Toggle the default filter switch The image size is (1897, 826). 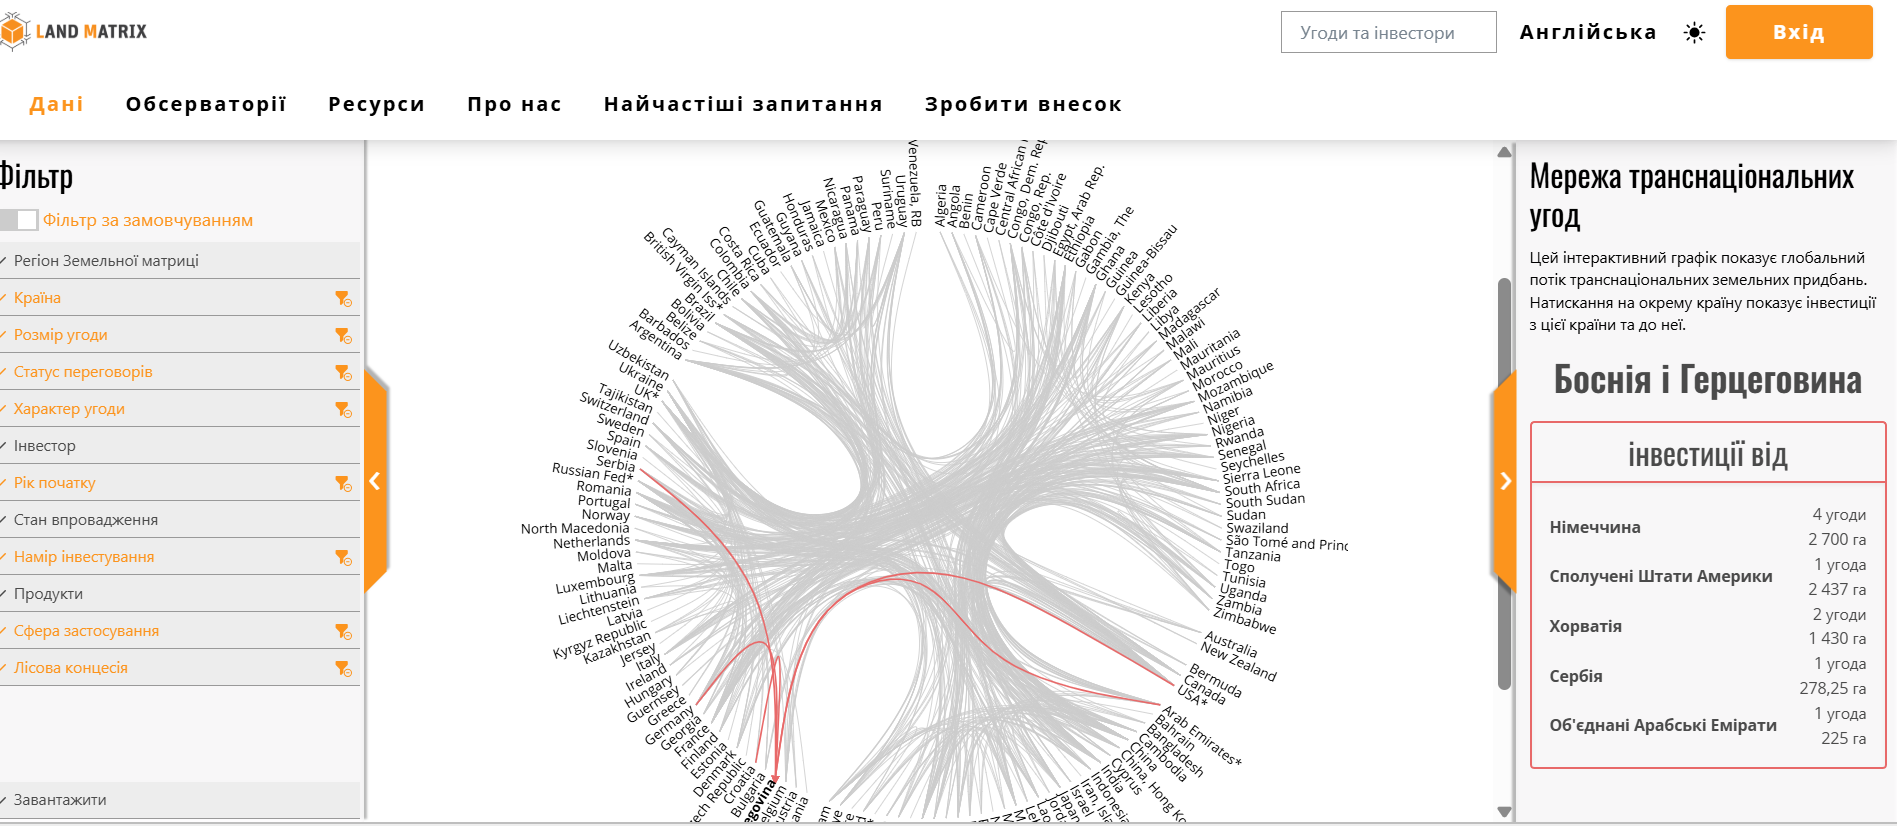19,220
